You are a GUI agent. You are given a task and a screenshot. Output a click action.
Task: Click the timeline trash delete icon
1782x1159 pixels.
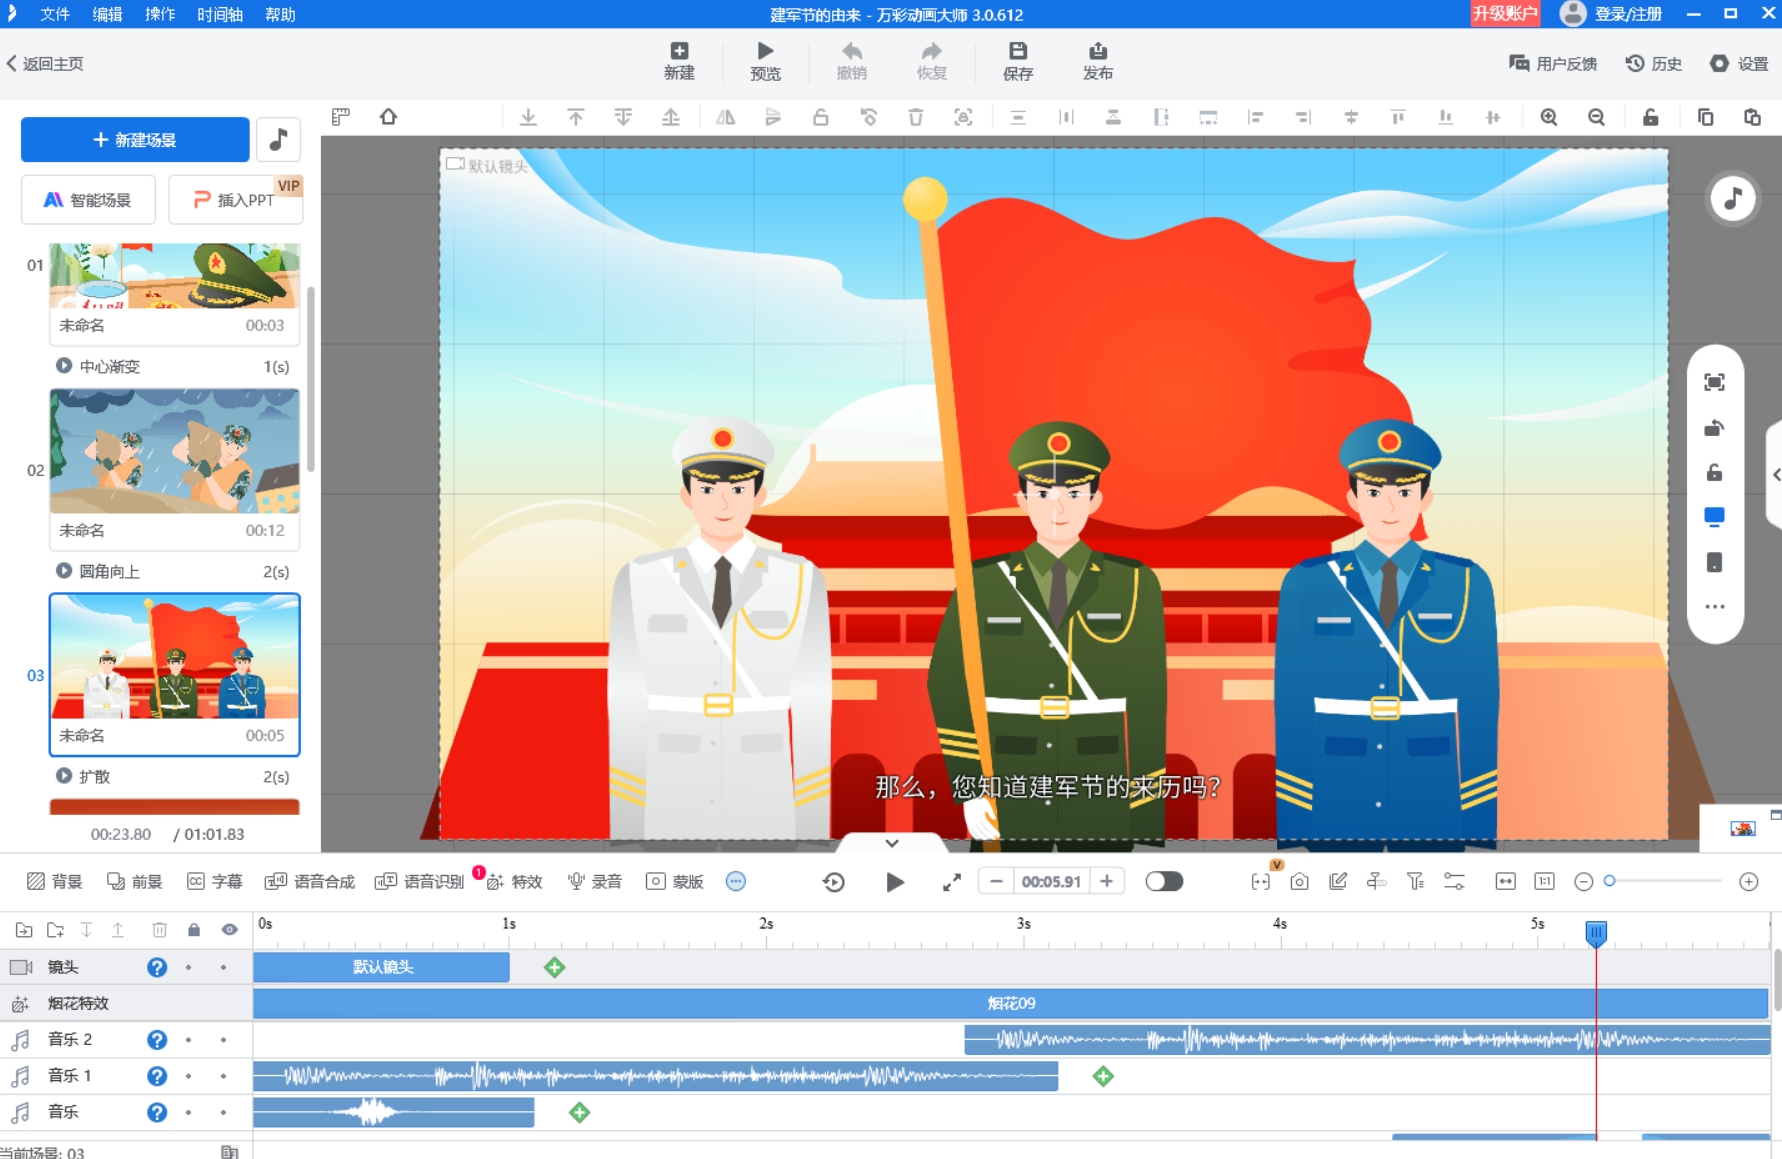point(159,930)
